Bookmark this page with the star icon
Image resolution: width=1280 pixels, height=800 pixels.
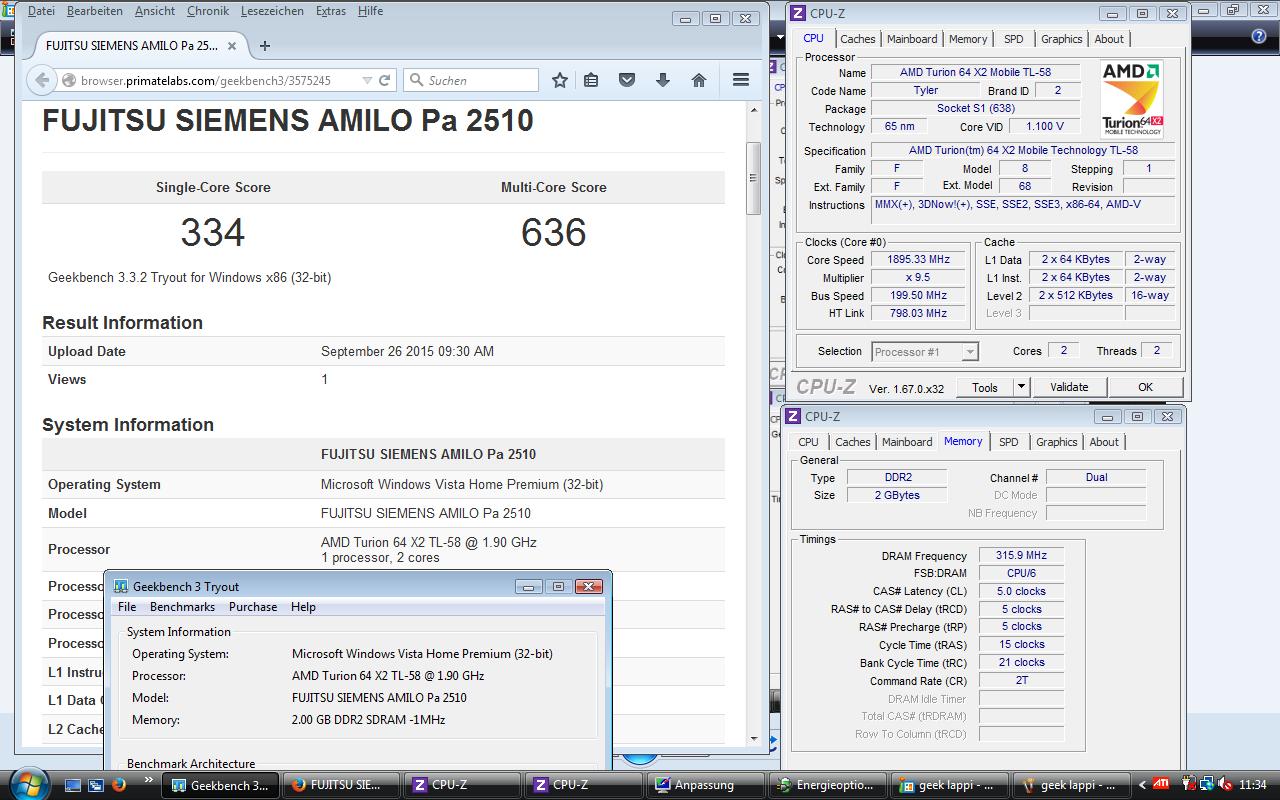point(560,80)
